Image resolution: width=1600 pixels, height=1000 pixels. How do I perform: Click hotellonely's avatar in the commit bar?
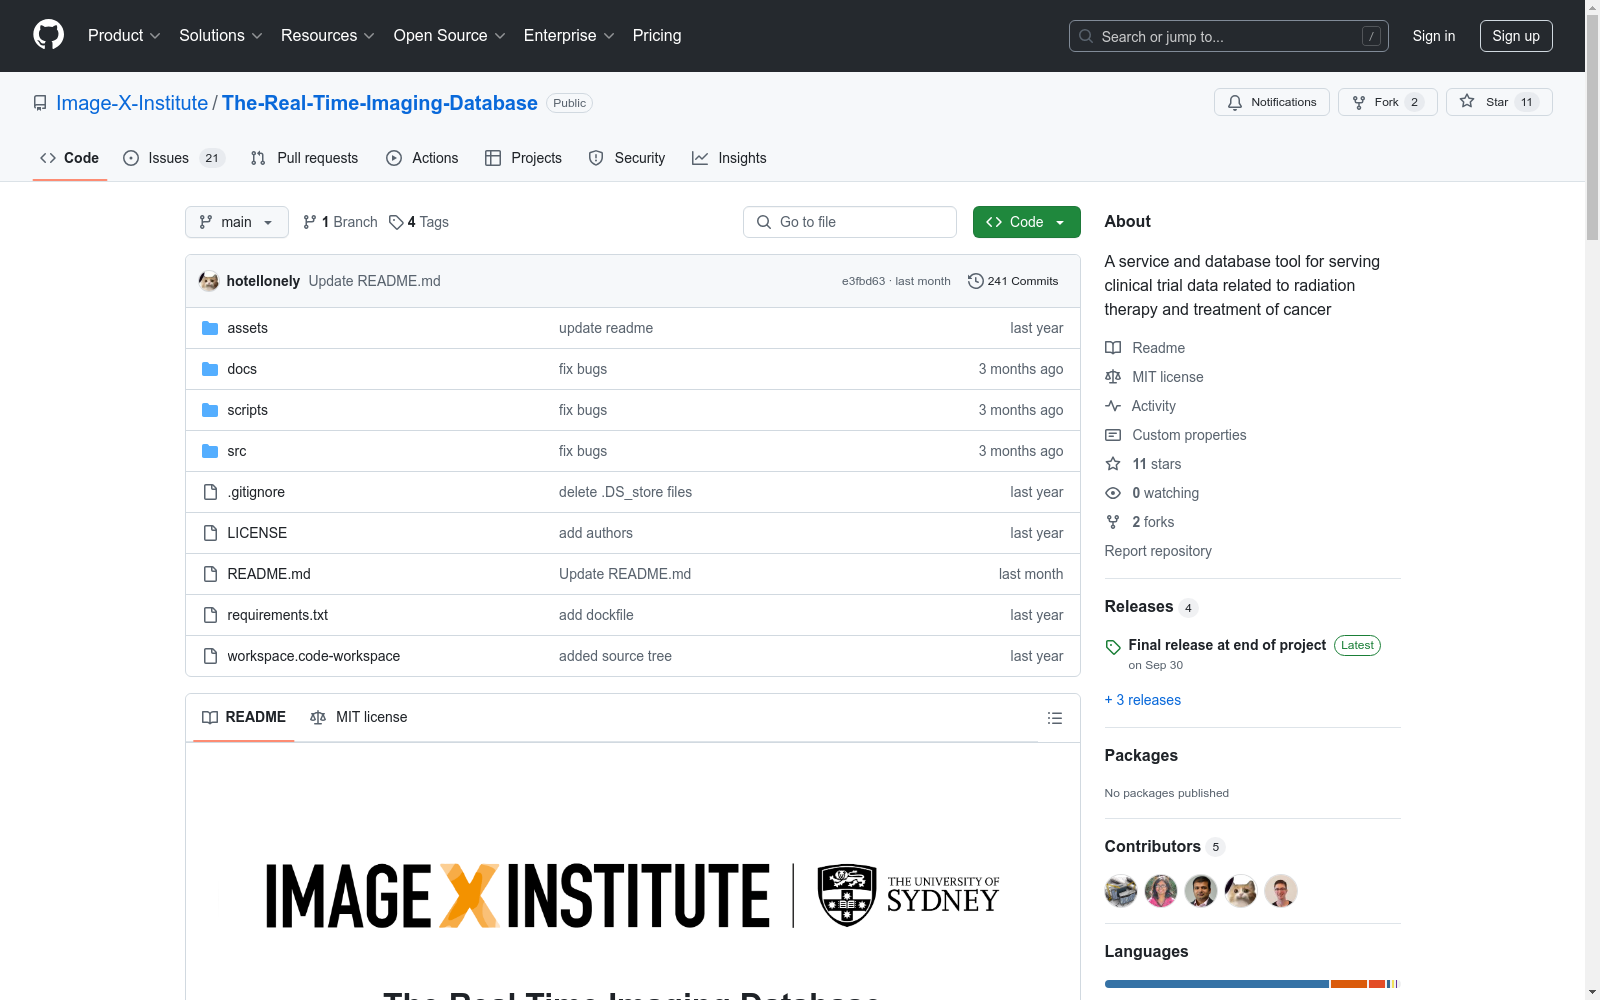click(209, 281)
